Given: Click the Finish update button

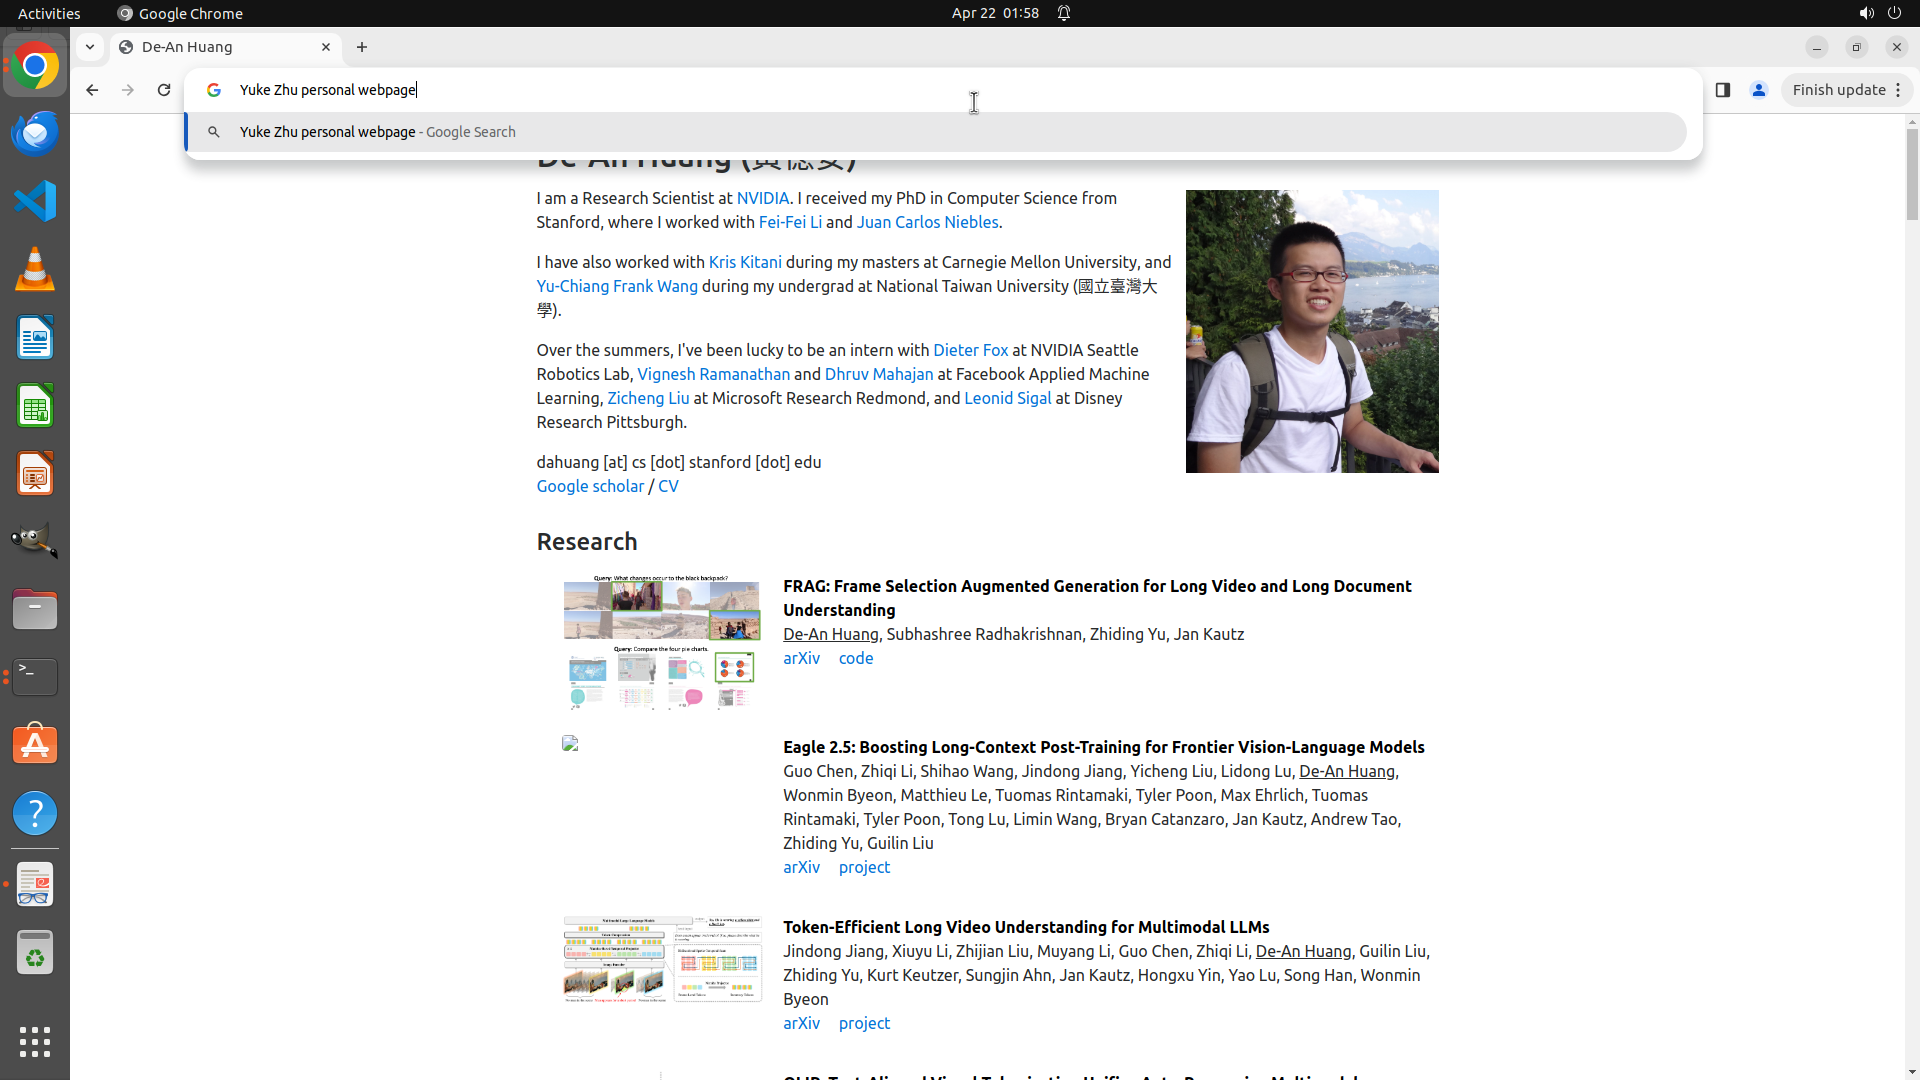Looking at the screenshot, I should (1838, 90).
